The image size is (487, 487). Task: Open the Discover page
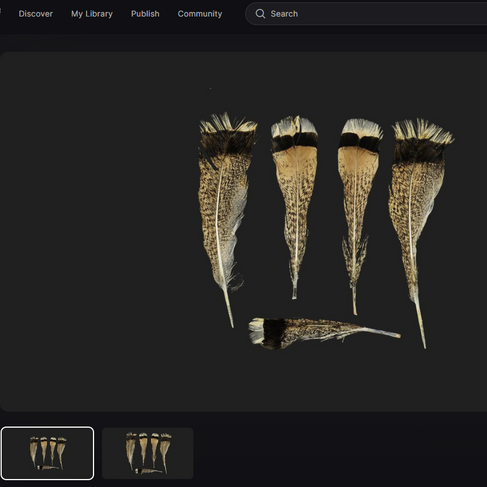click(36, 14)
